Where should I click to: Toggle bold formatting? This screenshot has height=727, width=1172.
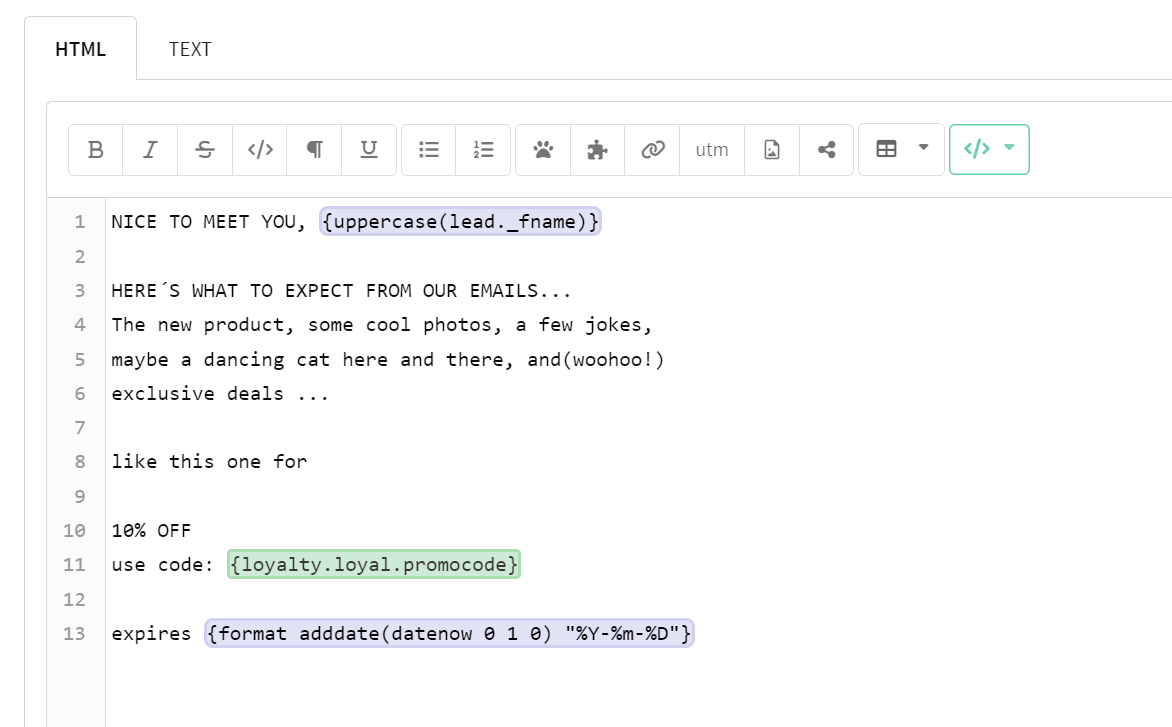(x=96, y=149)
